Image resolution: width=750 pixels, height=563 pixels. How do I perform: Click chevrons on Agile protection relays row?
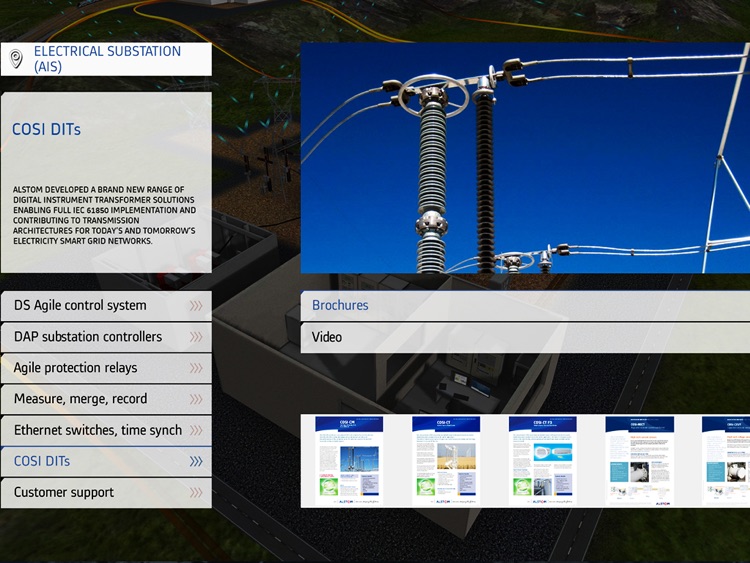pos(196,368)
